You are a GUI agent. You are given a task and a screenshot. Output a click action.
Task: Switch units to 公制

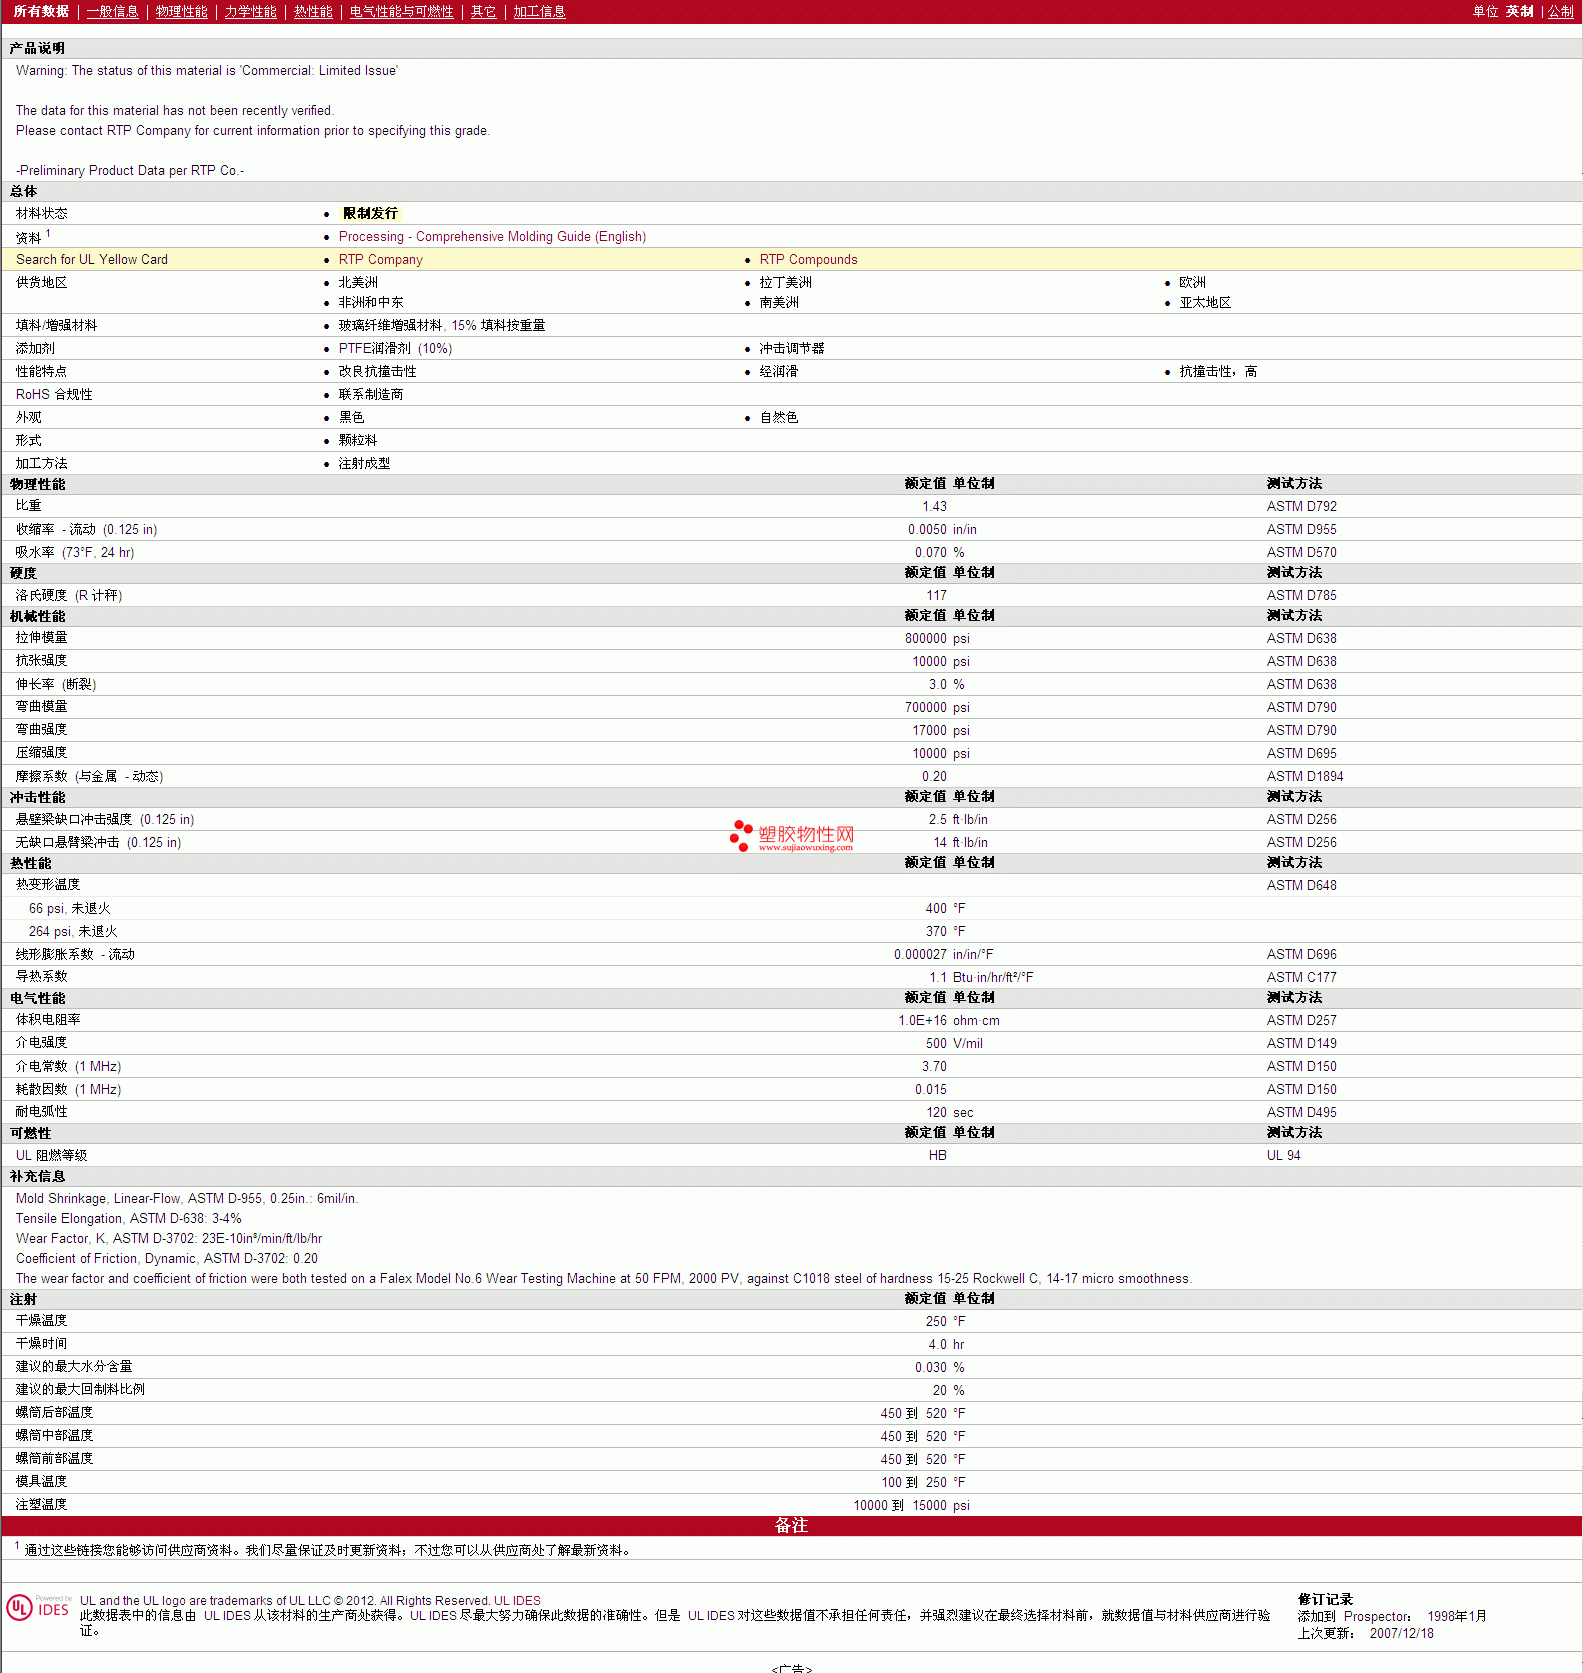click(x=1561, y=11)
